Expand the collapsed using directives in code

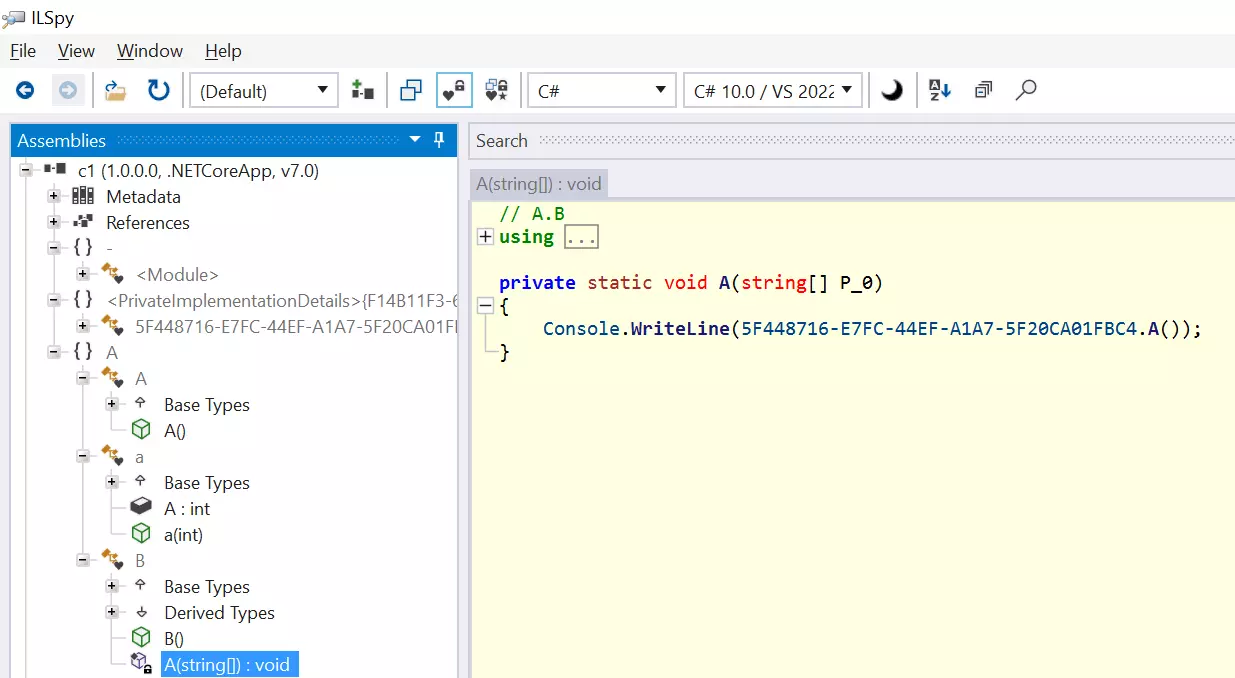(485, 237)
